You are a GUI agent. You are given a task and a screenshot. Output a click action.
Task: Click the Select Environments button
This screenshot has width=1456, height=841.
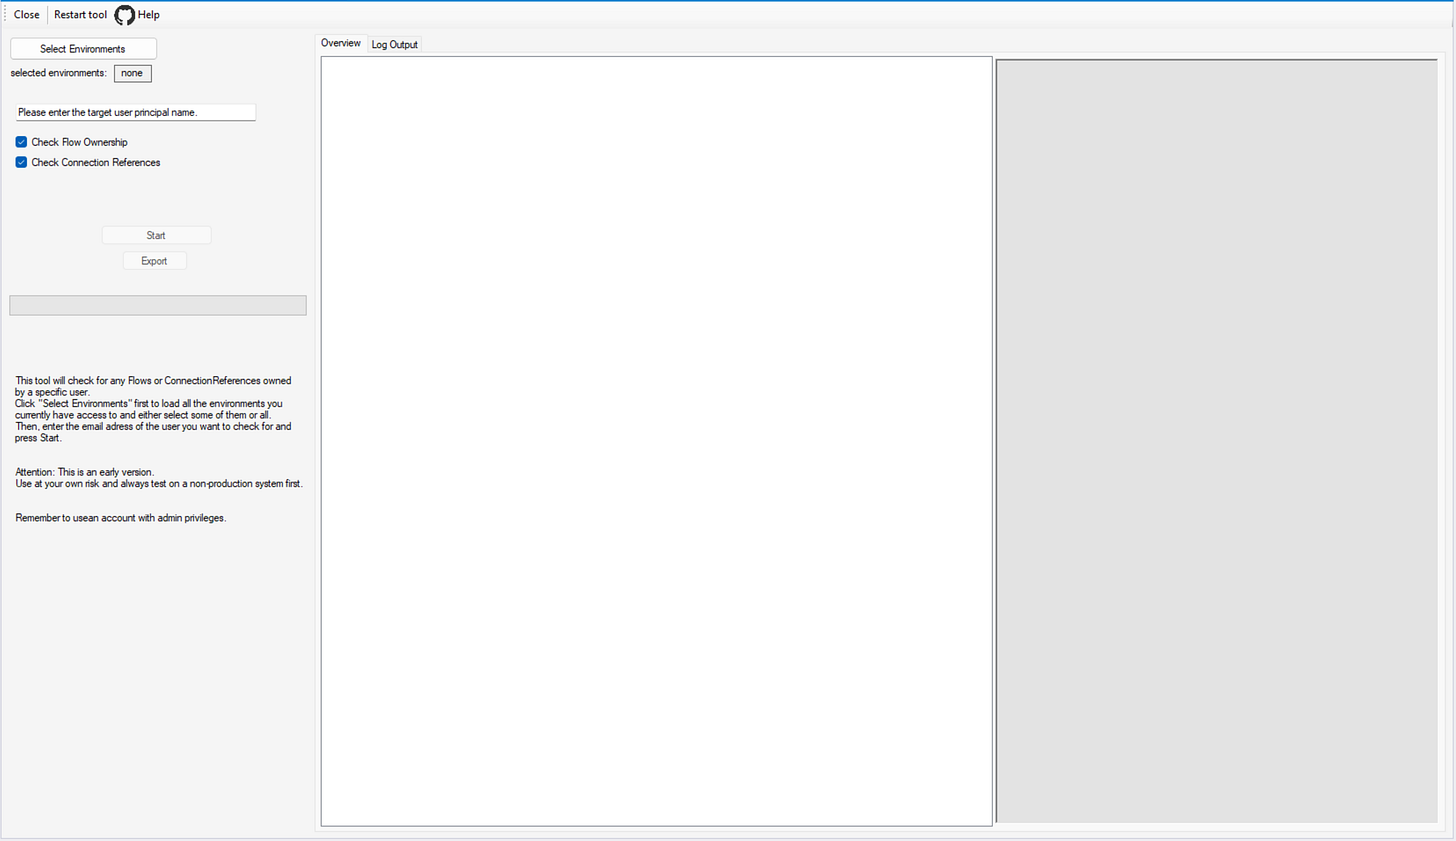[83, 49]
